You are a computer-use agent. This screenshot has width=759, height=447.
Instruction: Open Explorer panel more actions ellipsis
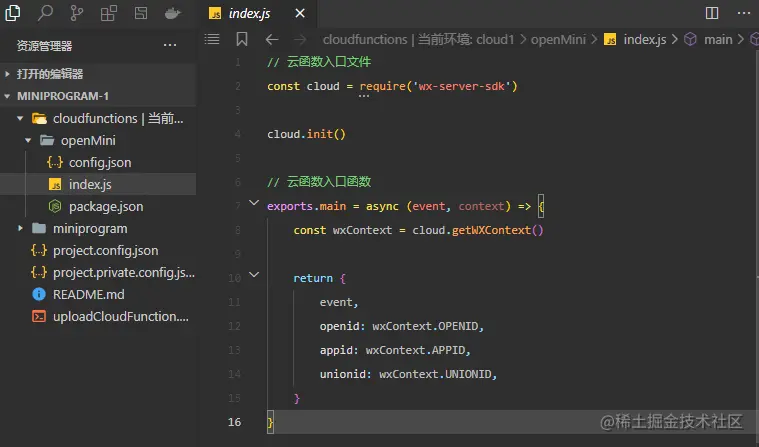[x=170, y=46]
